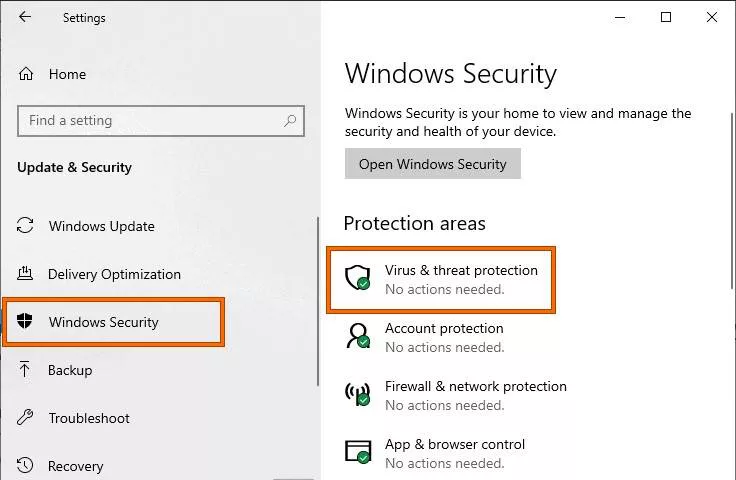The image size is (736, 480).
Task: Go to Troubleshoot settings page
Action: 89,418
